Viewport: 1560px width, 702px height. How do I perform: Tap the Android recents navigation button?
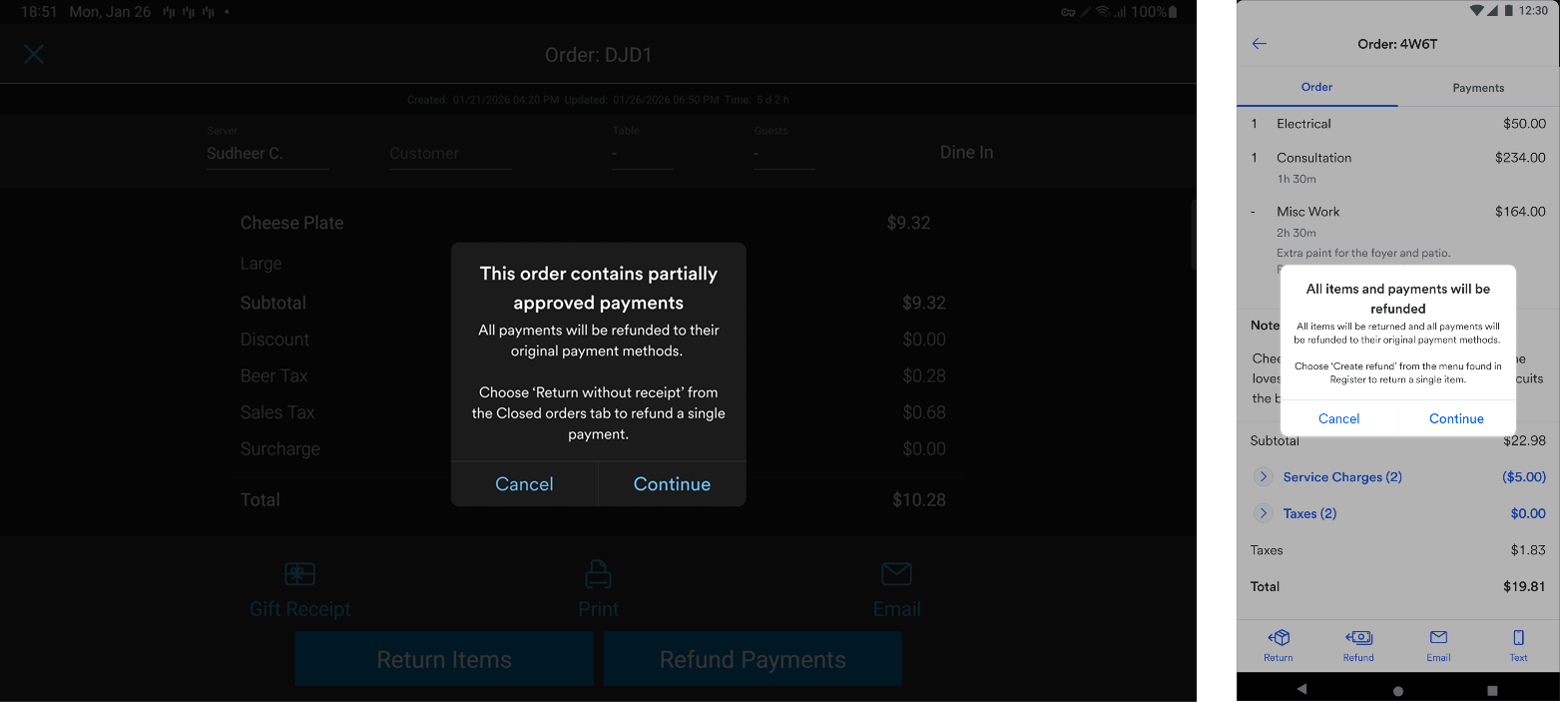(1492, 690)
